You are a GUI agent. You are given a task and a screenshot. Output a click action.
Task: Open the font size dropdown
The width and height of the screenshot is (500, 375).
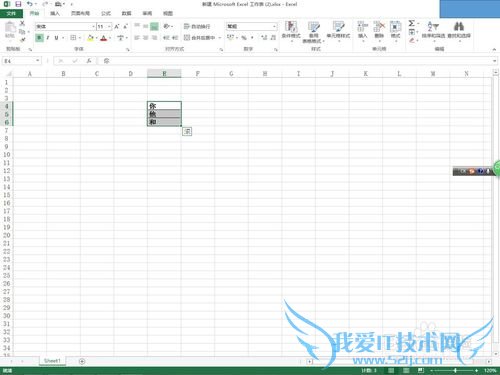click(x=109, y=26)
